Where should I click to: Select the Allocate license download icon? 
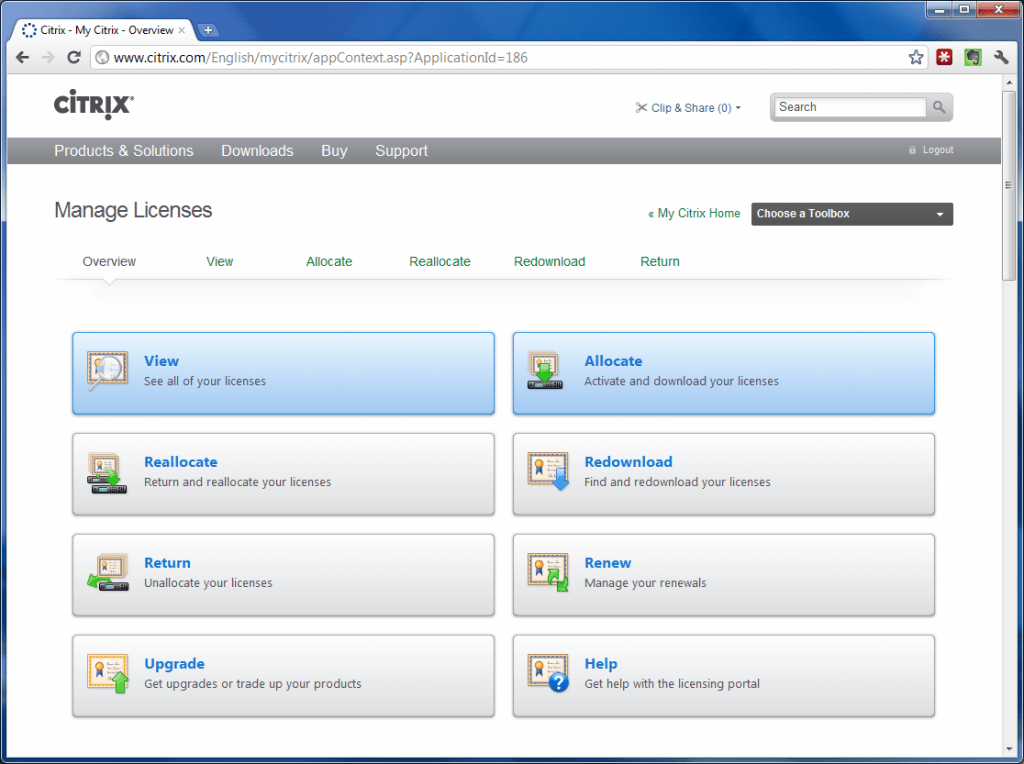tap(546, 369)
